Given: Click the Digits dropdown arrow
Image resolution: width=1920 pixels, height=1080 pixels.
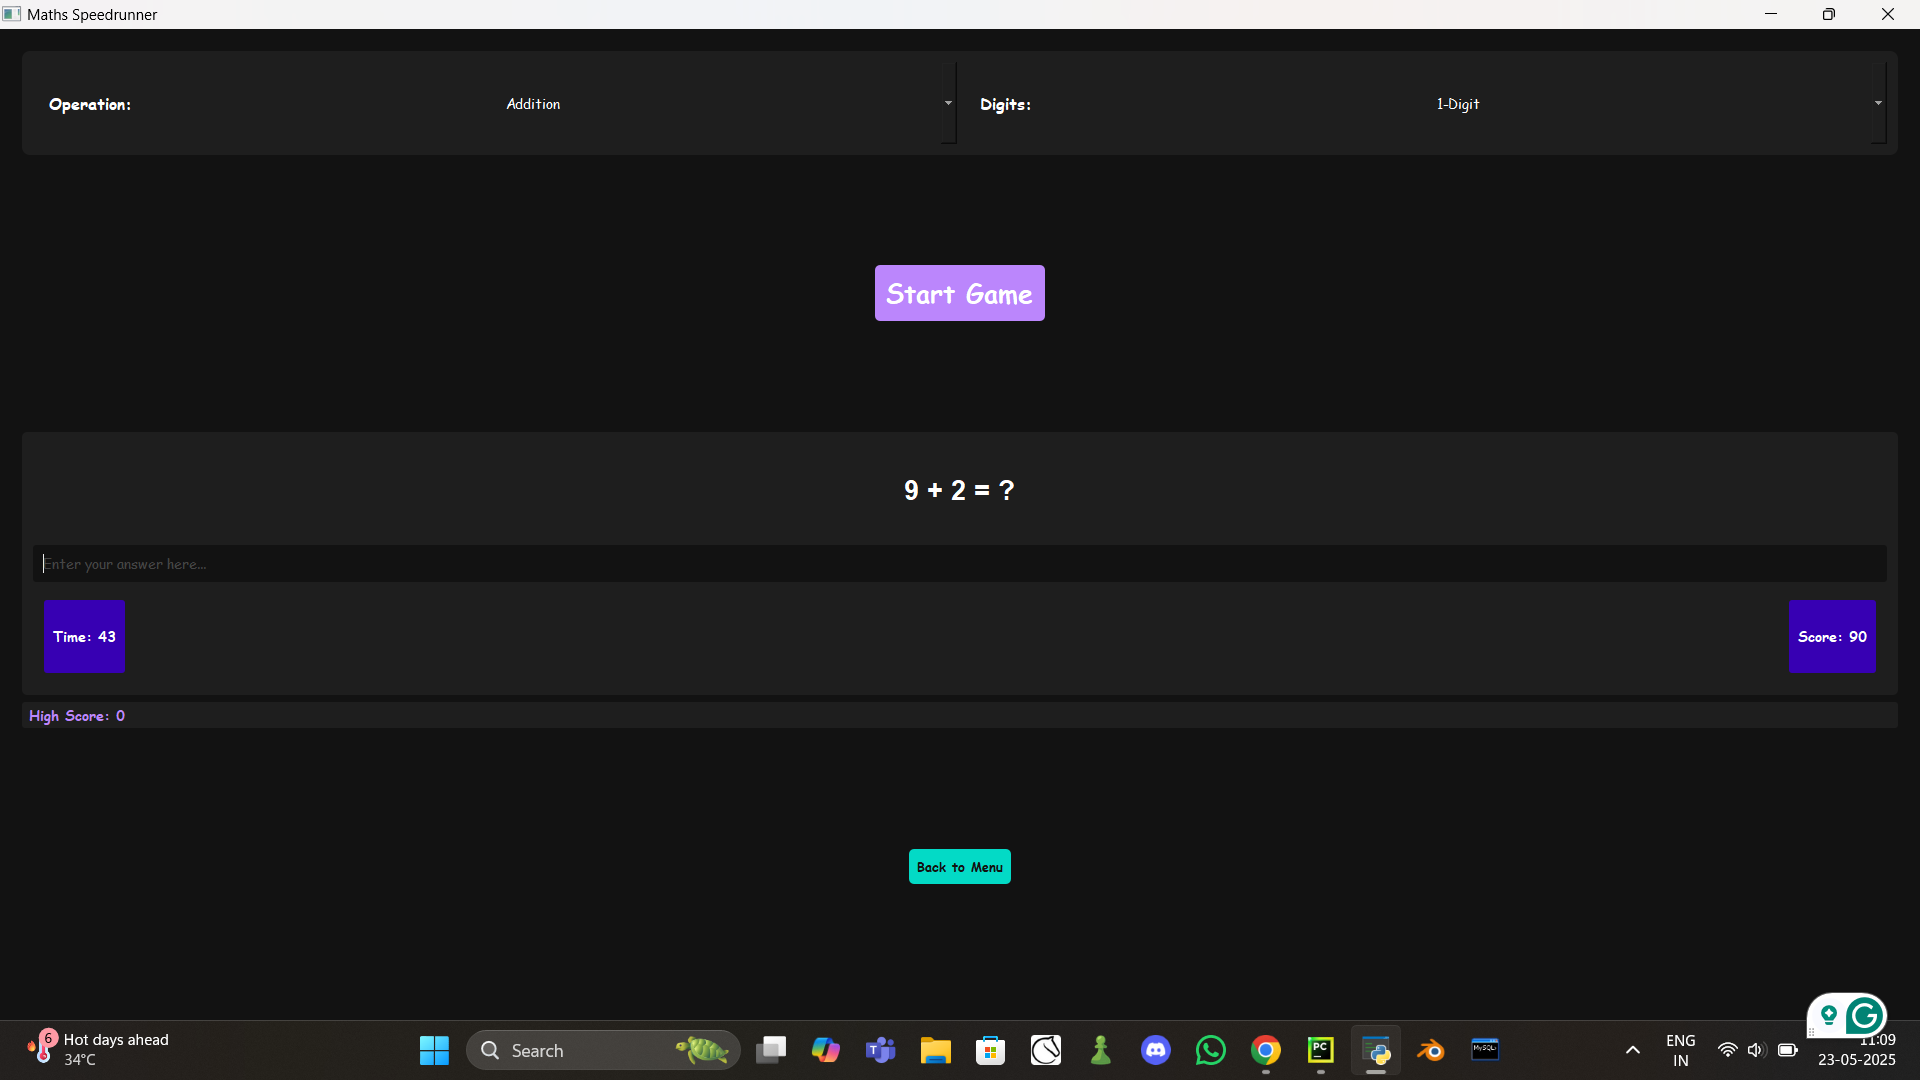Looking at the screenshot, I should [x=1877, y=104].
